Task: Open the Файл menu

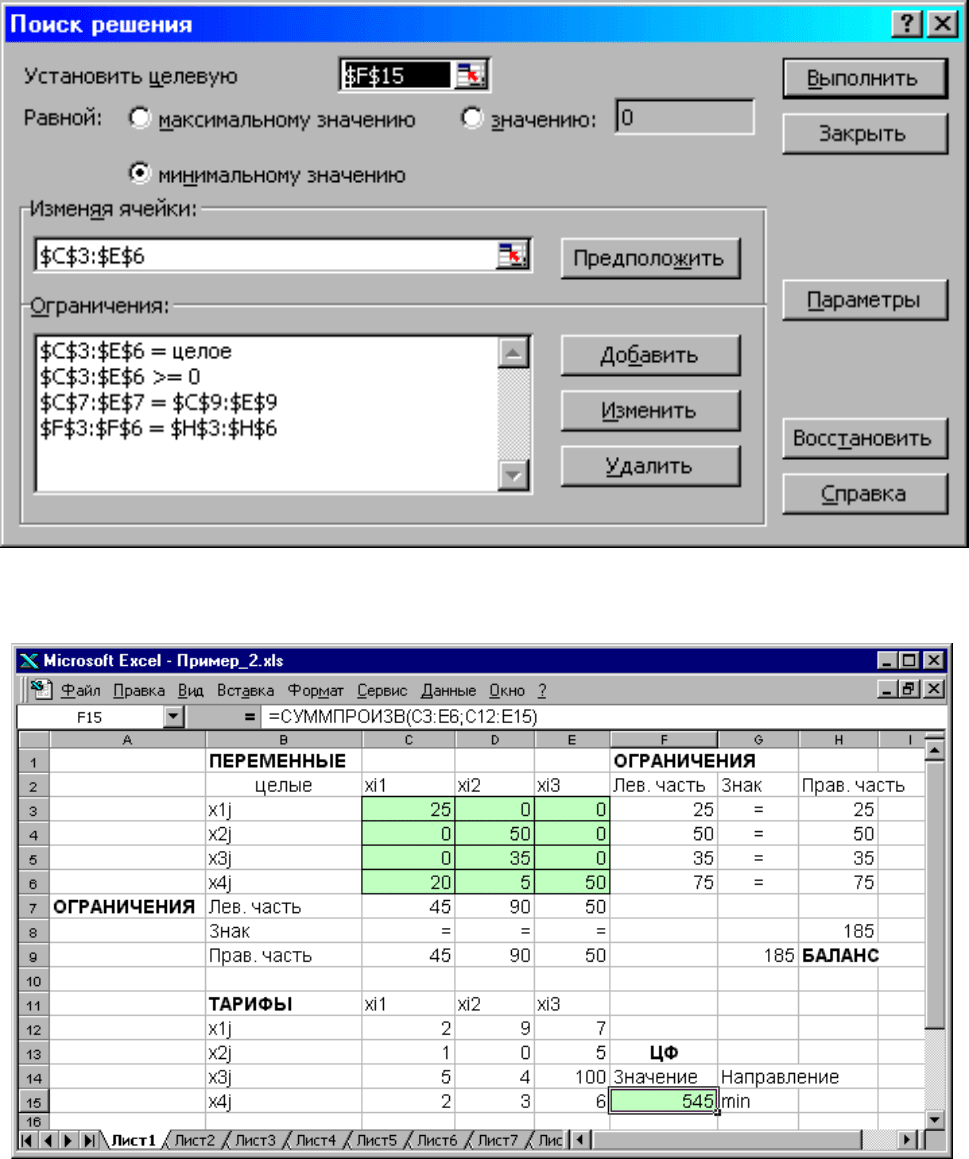Action: click(x=81, y=690)
